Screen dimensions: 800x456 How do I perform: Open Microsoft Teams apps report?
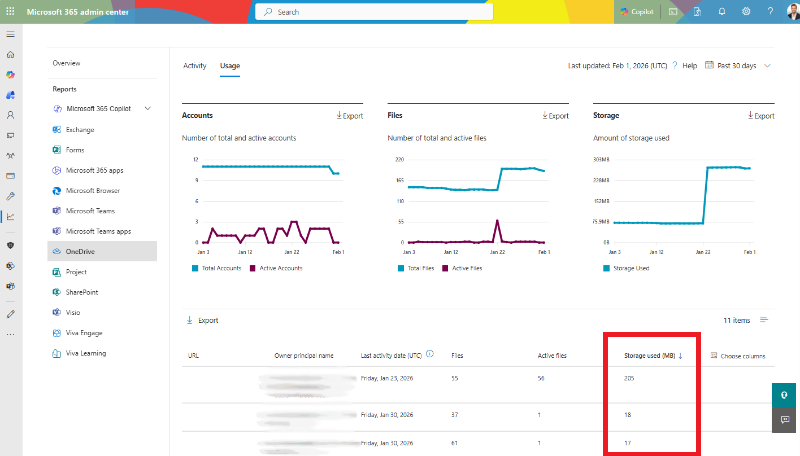[x=98, y=231]
